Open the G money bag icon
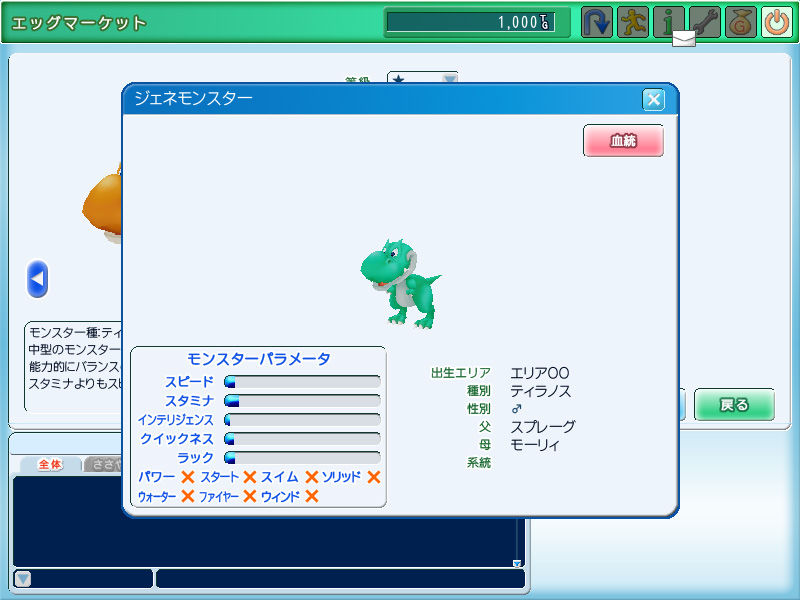The width and height of the screenshot is (800, 600). point(741,22)
